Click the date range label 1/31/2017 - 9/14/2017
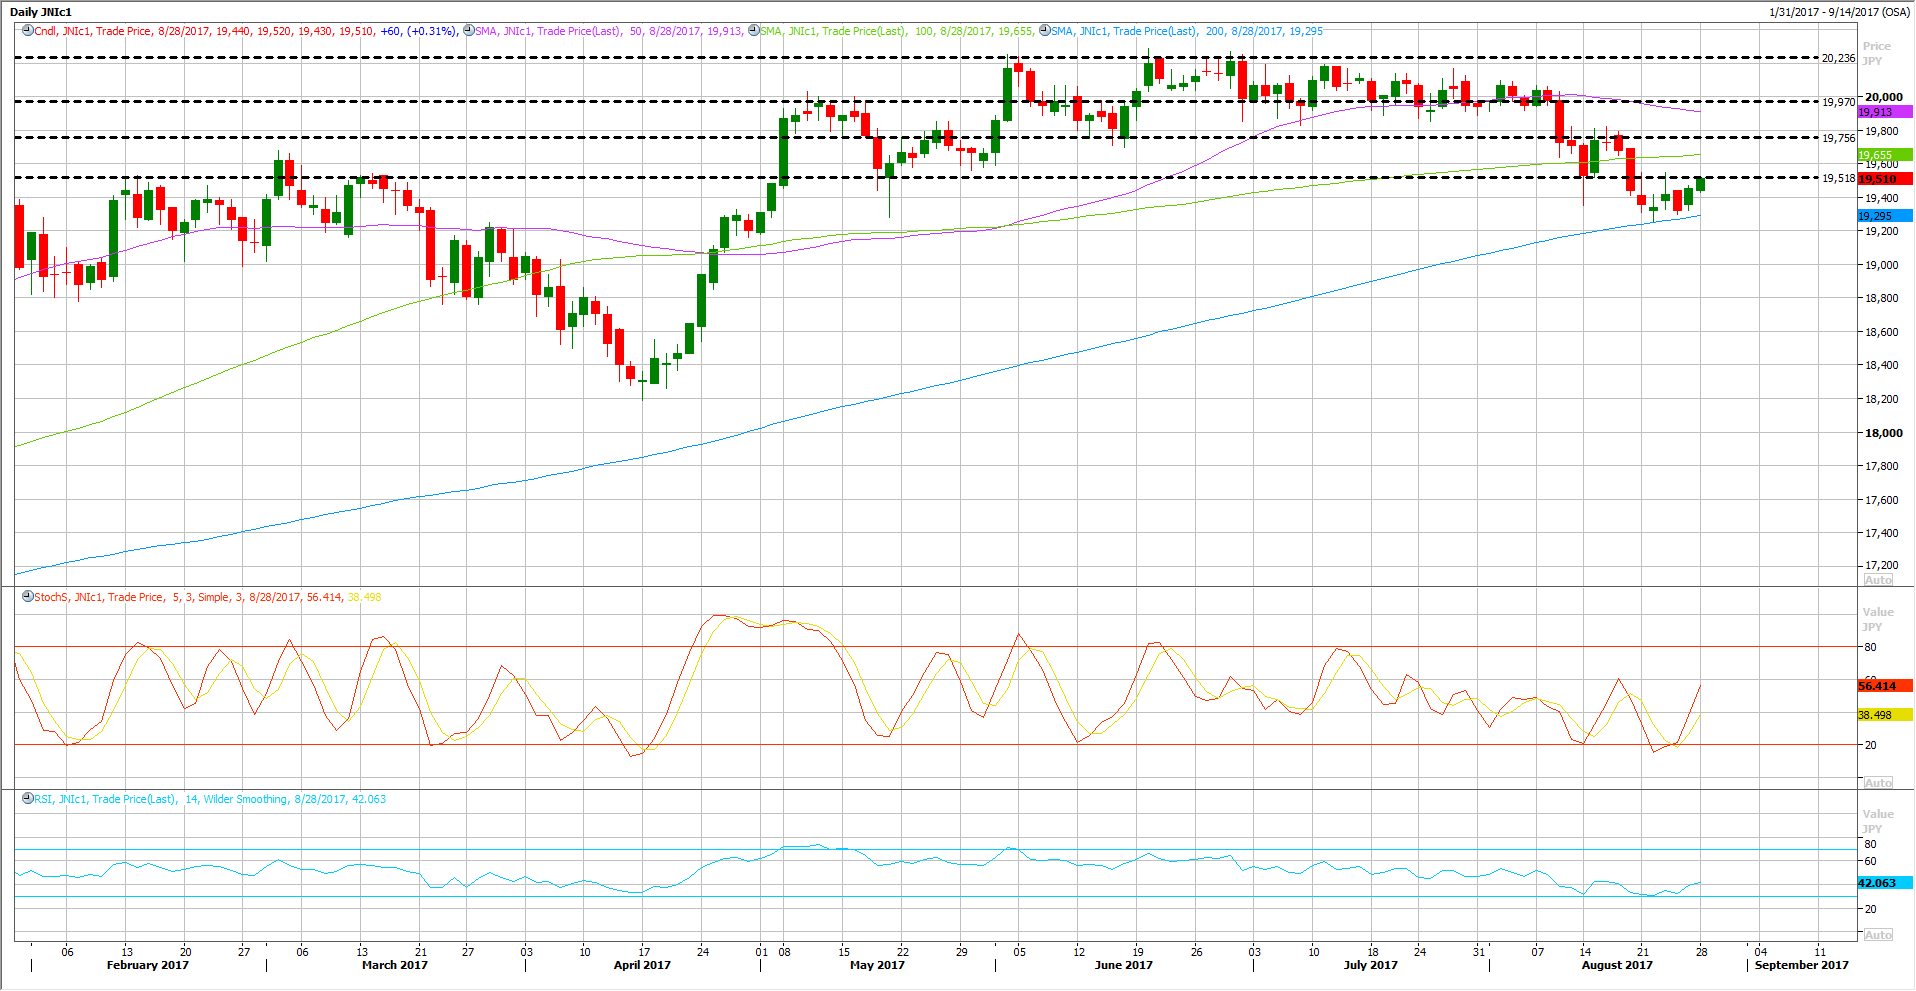The width and height of the screenshot is (1916, 991). click(1839, 12)
